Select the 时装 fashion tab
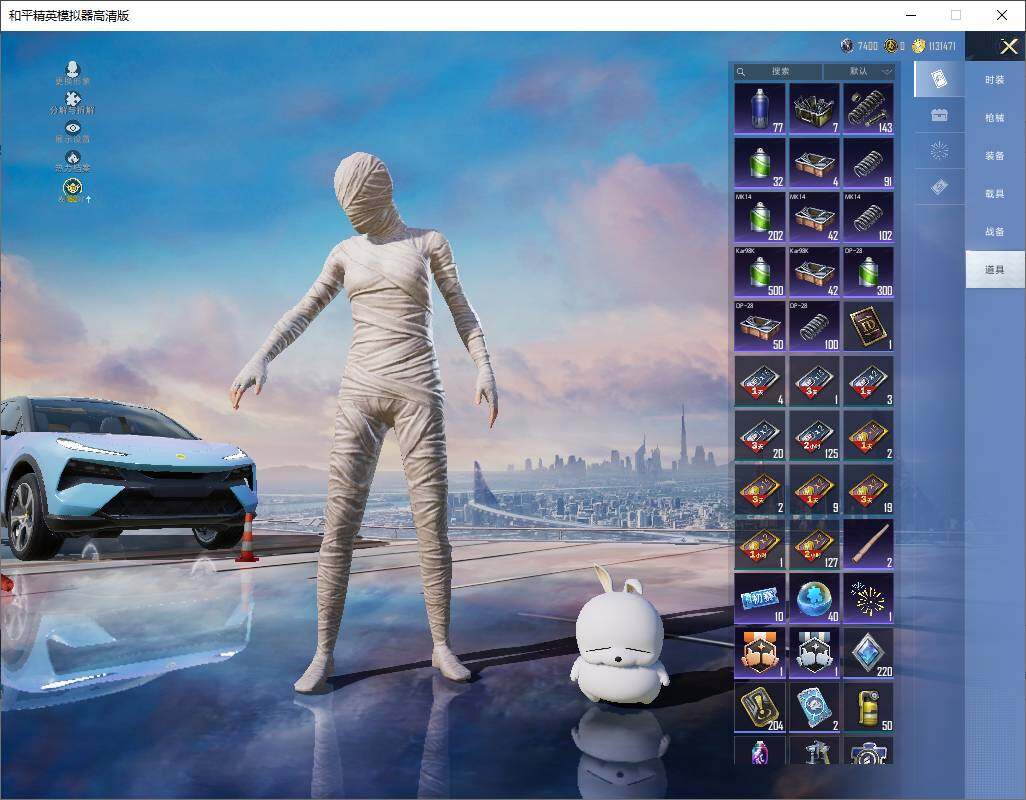The width and height of the screenshot is (1026, 800). tap(995, 80)
